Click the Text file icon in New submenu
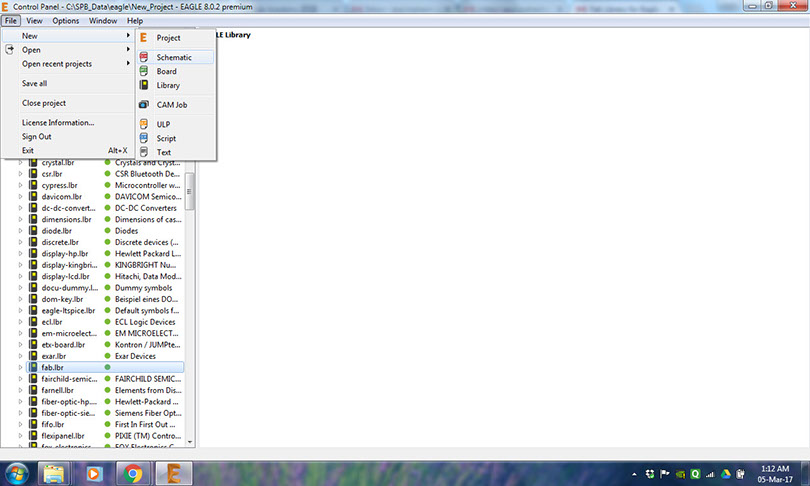Image resolution: width=810 pixels, height=486 pixels. click(144, 152)
